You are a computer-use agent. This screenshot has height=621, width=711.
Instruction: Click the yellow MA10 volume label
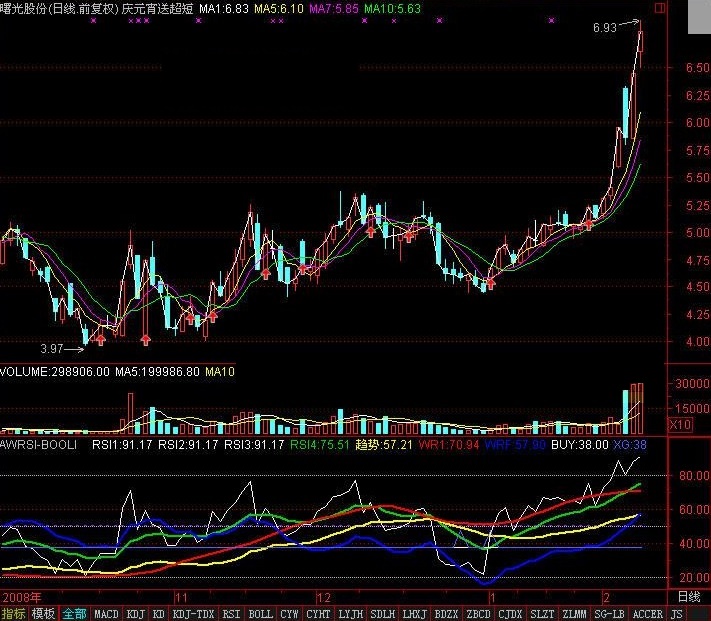220,372
